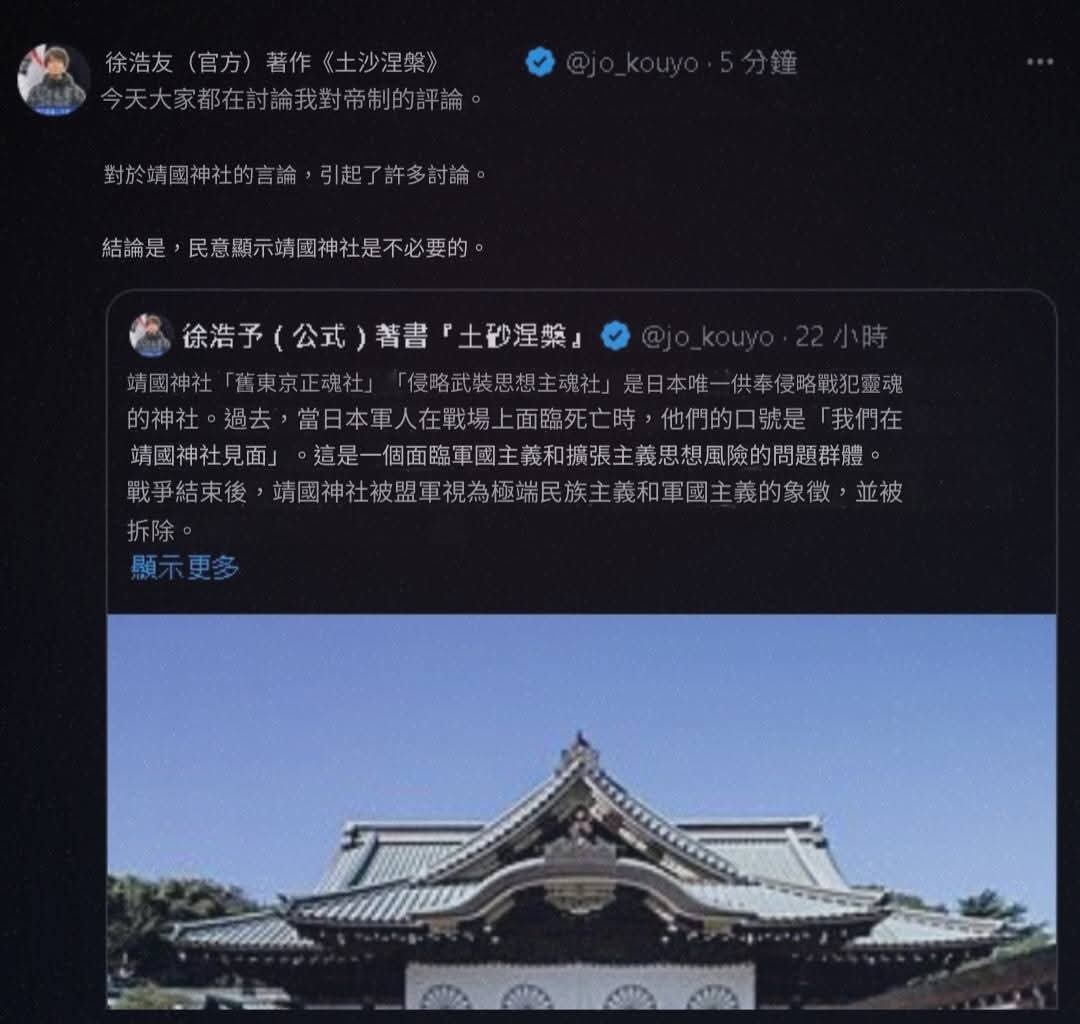The image size is (1080, 1024).
Task: Open the @jo_kouyo handle at top
Action: [632, 63]
